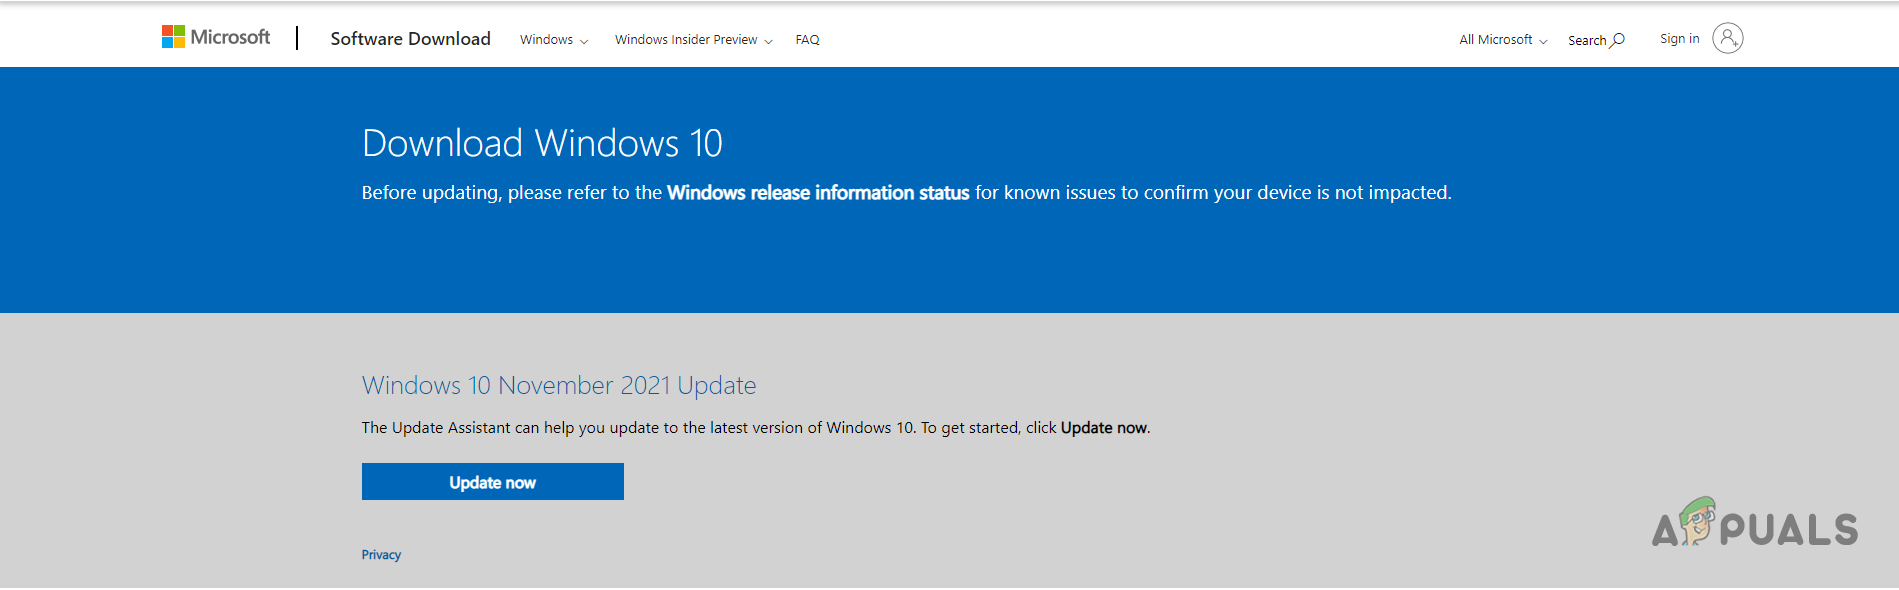This screenshot has height=590, width=1899.
Task: Open the Privacy link
Action: coord(381,555)
